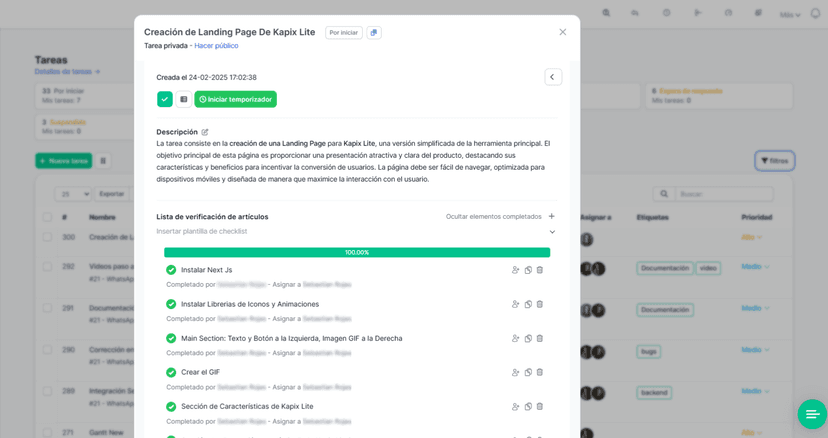Open the 25 rows-per-page dropdown
Screen dimensions: 828x438
[73, 194]
